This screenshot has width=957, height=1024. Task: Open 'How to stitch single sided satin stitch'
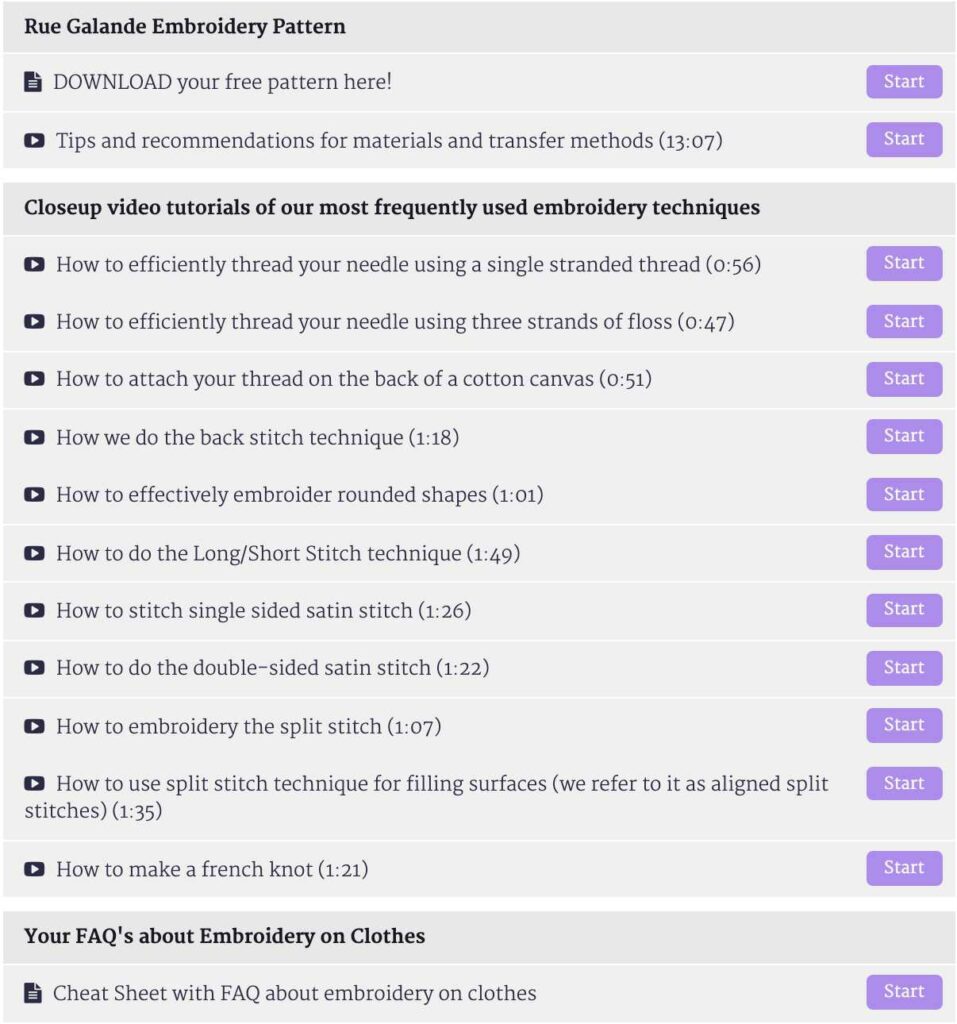(x=263, y=610)
